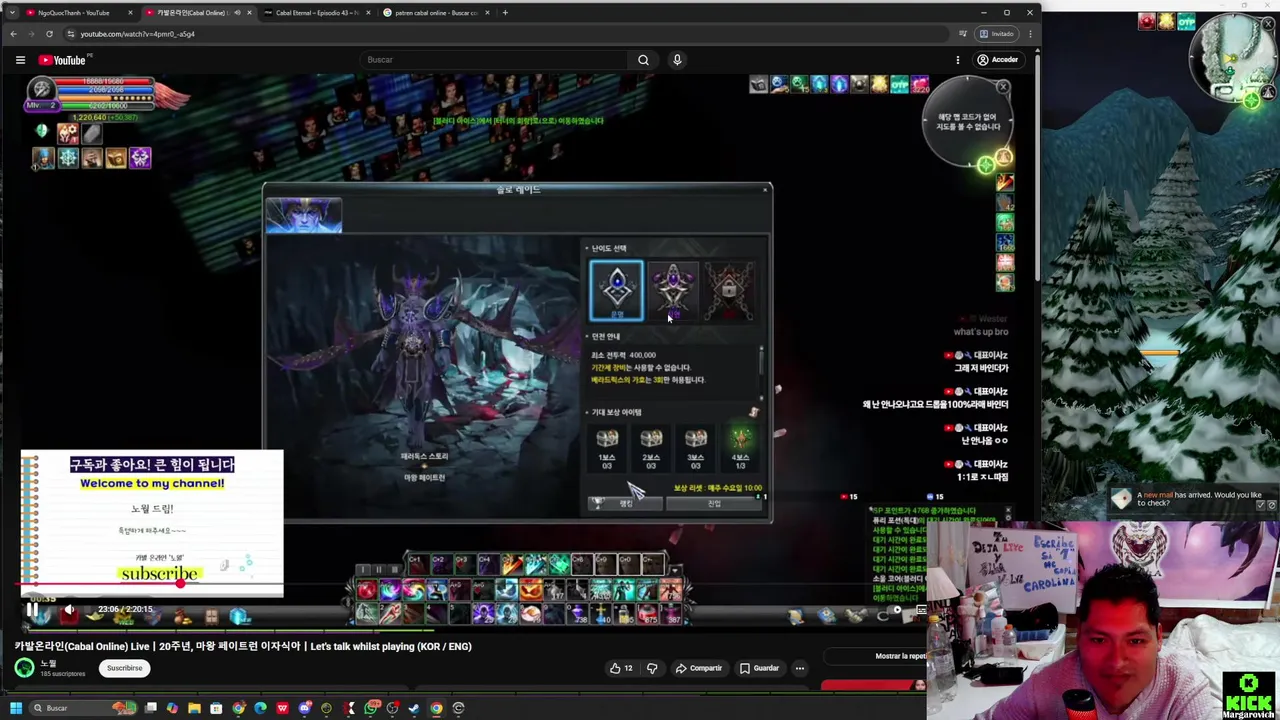1280x720 pixels.
Task: Click the 랭킹 ranking button in dialog
Action: [x=626, y=504]
